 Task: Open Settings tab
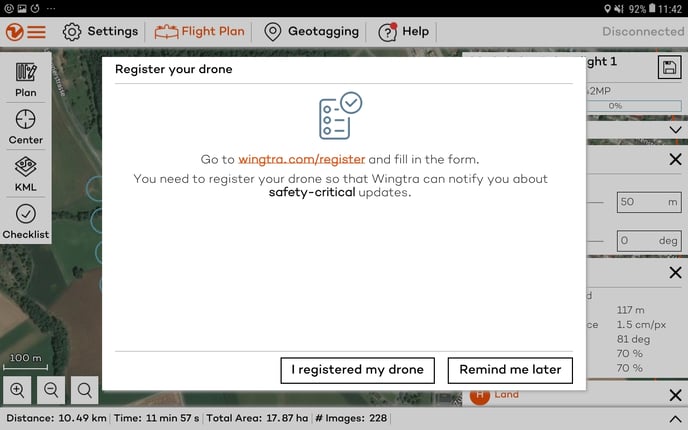pyautogui.click(x=100, y=32)
